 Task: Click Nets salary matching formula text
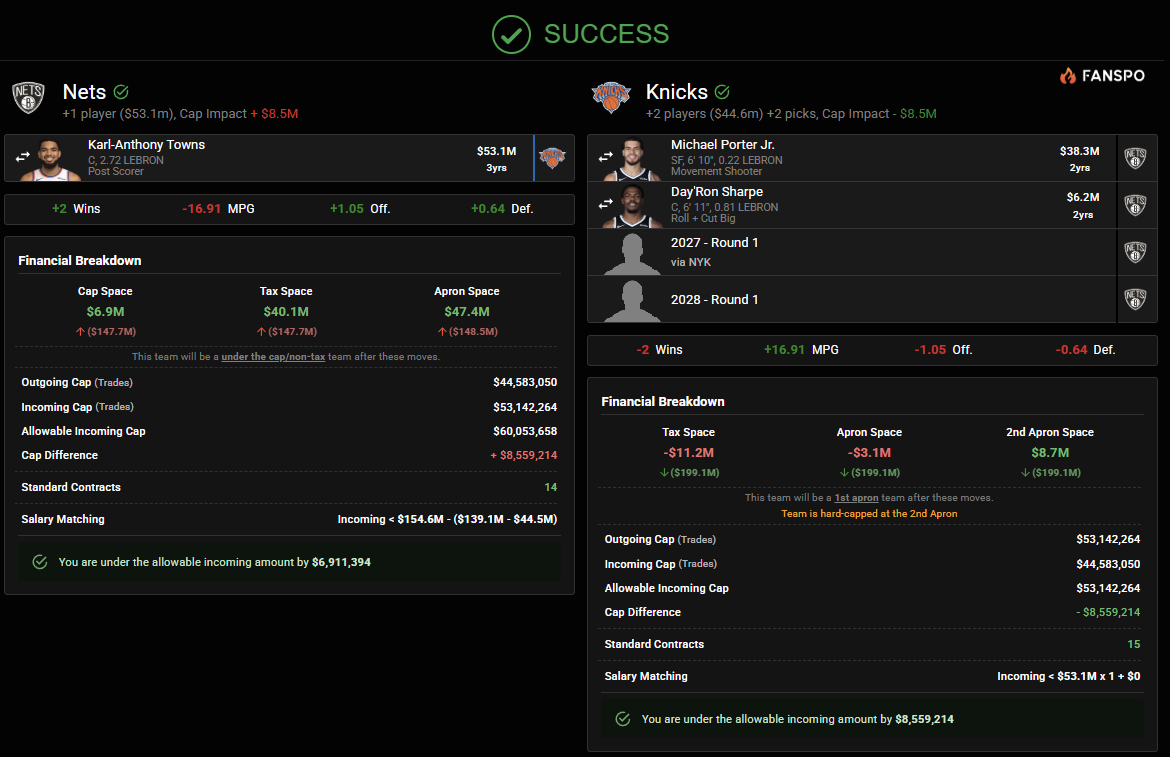[x=447, y=519]
